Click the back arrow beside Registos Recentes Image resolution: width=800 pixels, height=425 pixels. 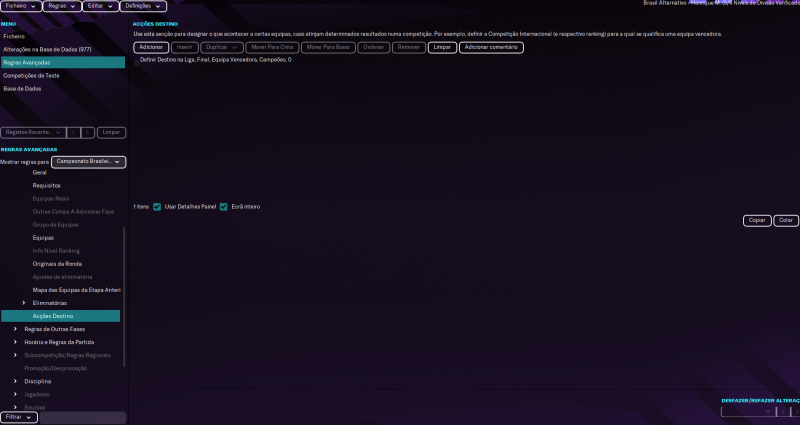73,132
